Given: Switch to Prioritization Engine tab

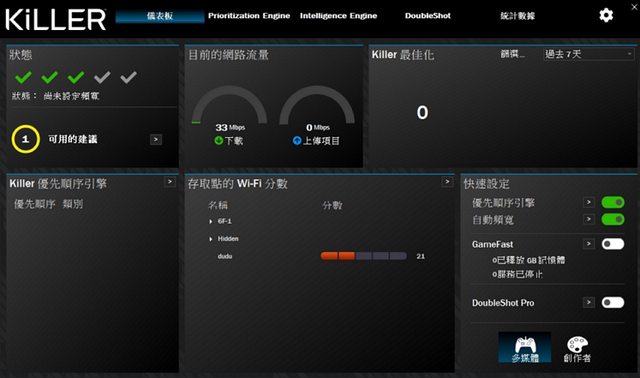Looking at the screenshot, I should pyautogui.click(x=249, y=16).
